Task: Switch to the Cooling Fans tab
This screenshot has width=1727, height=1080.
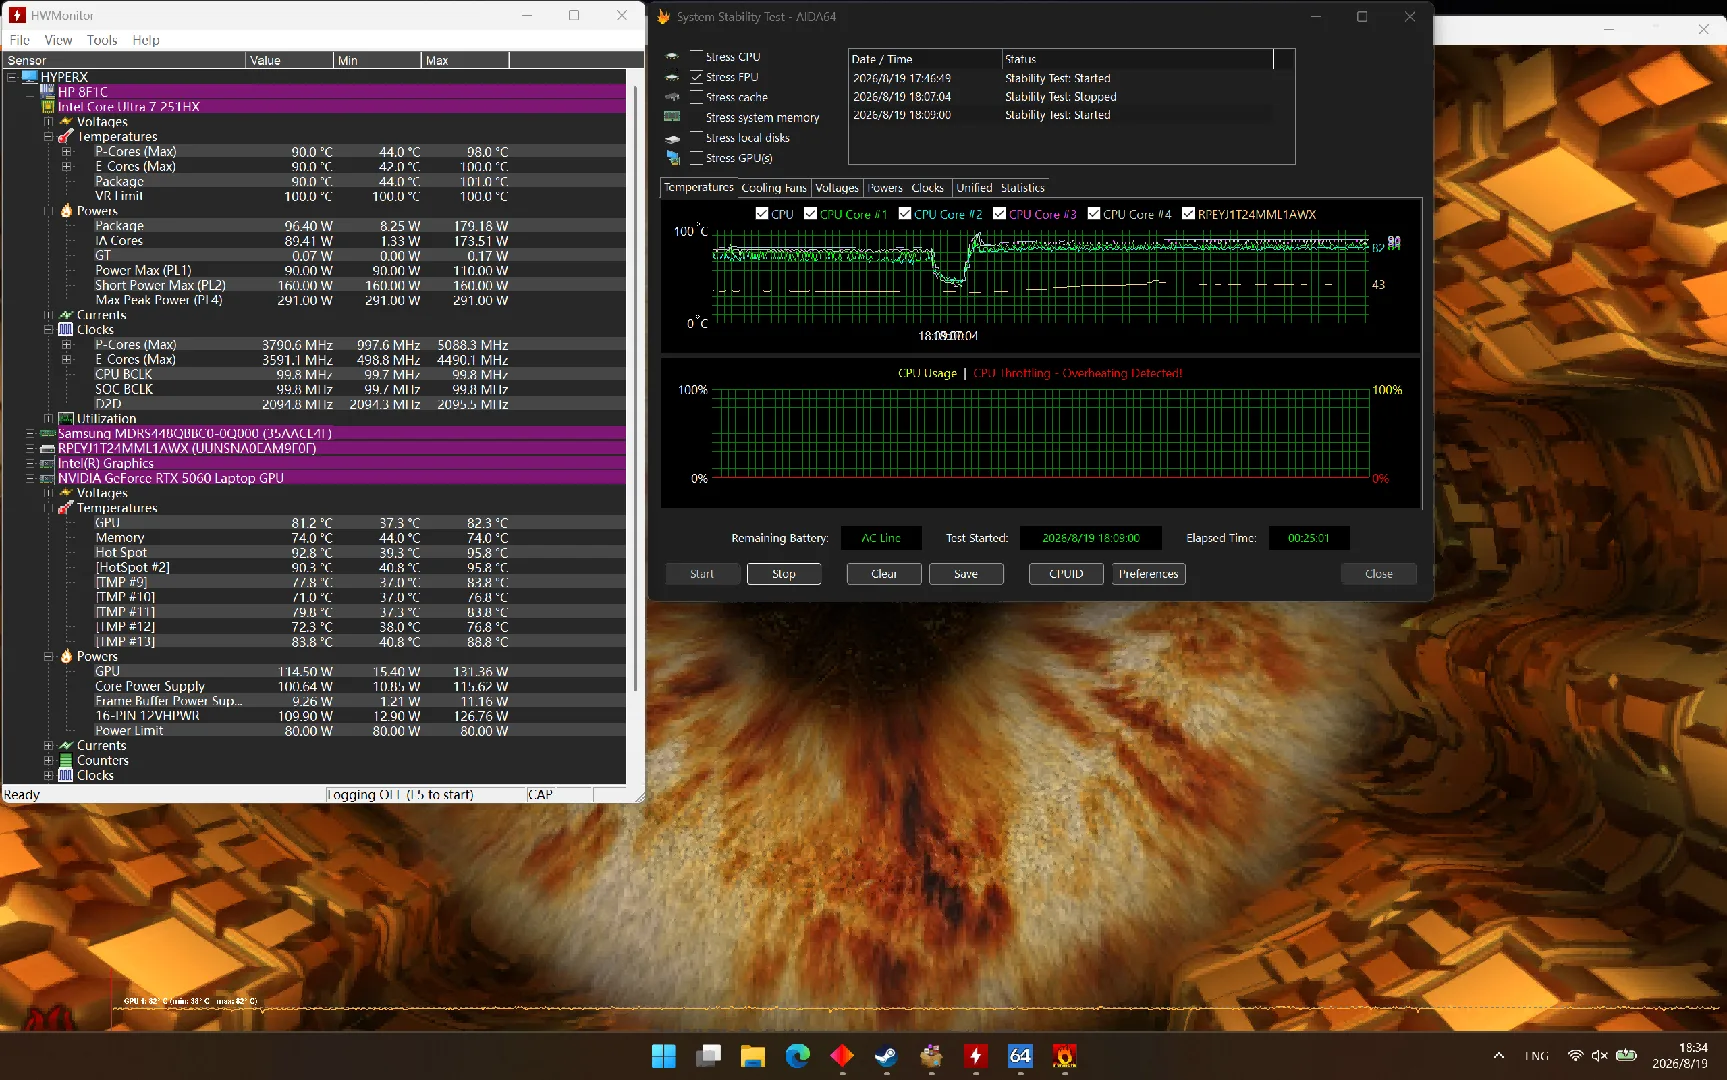Action: click(x=774, y=188)
